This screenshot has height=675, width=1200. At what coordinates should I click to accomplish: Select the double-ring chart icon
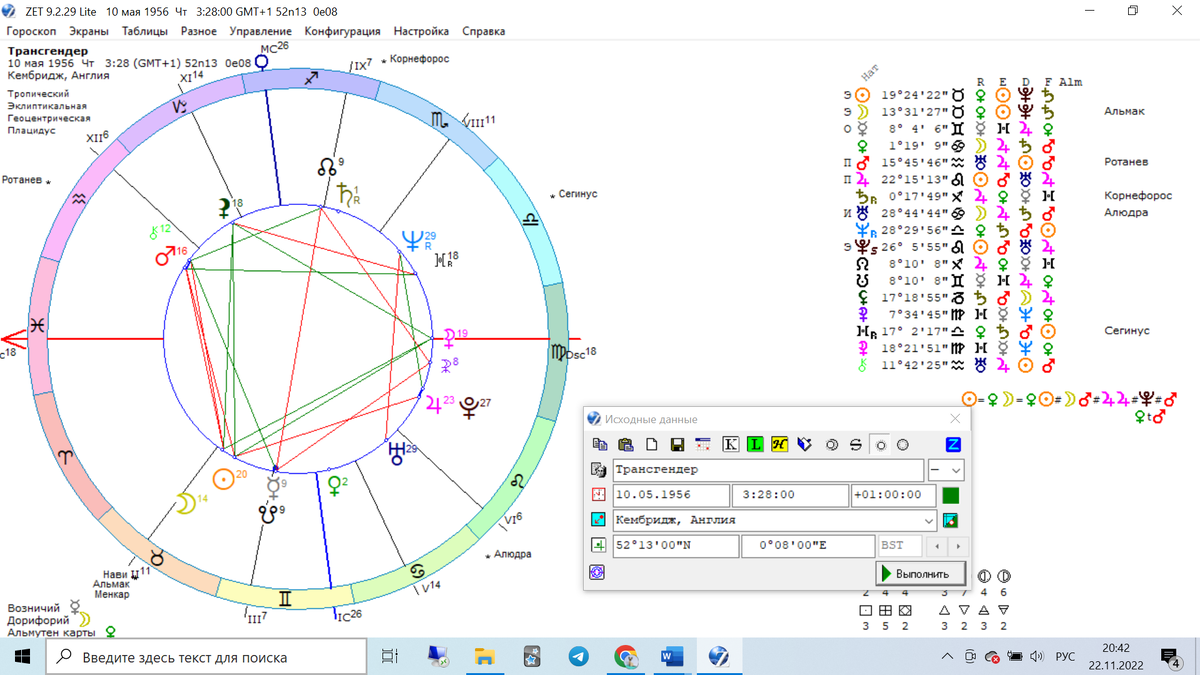point(832,444)
